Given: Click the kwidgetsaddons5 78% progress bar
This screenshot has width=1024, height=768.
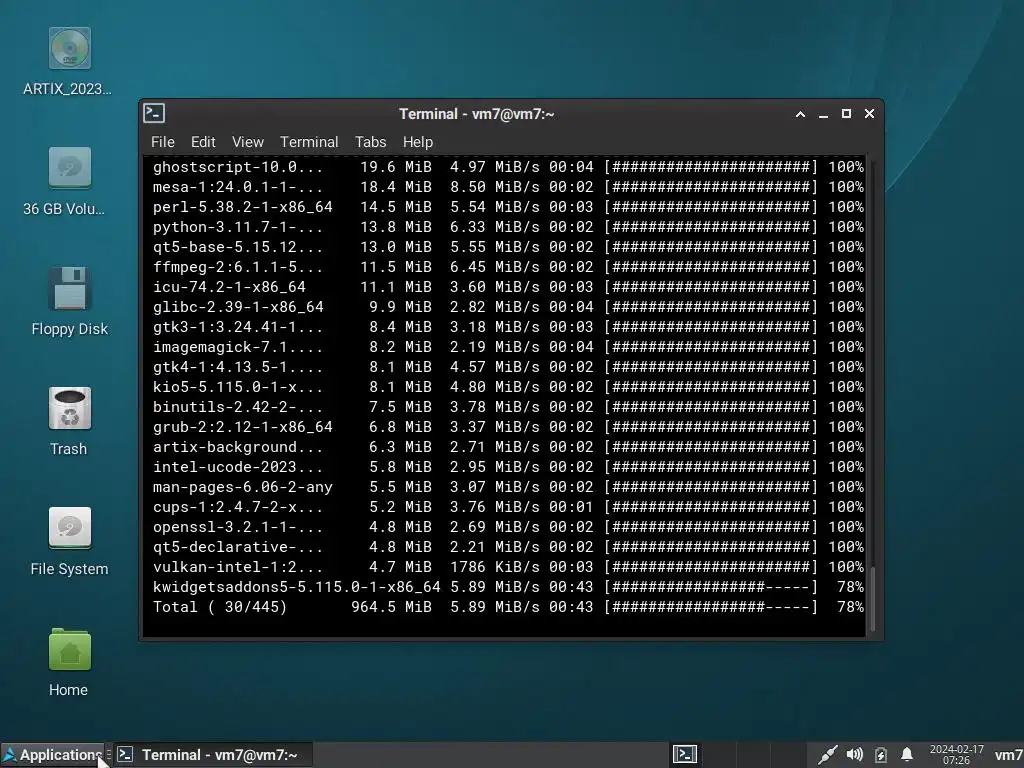Looking at the screenshot, I should pyautogui.click(x=711, y=587).
